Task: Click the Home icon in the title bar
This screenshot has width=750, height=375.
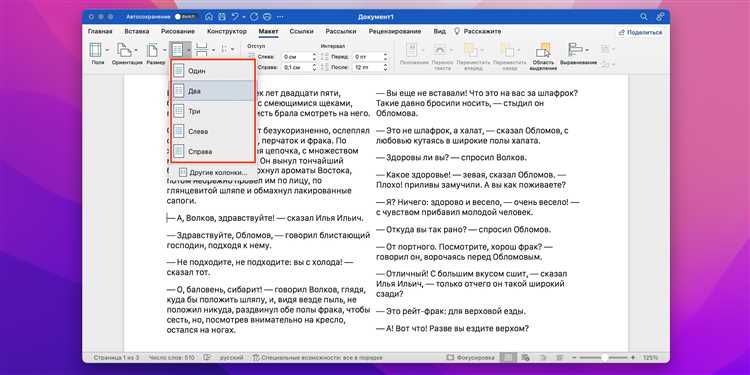Action: 209,17
